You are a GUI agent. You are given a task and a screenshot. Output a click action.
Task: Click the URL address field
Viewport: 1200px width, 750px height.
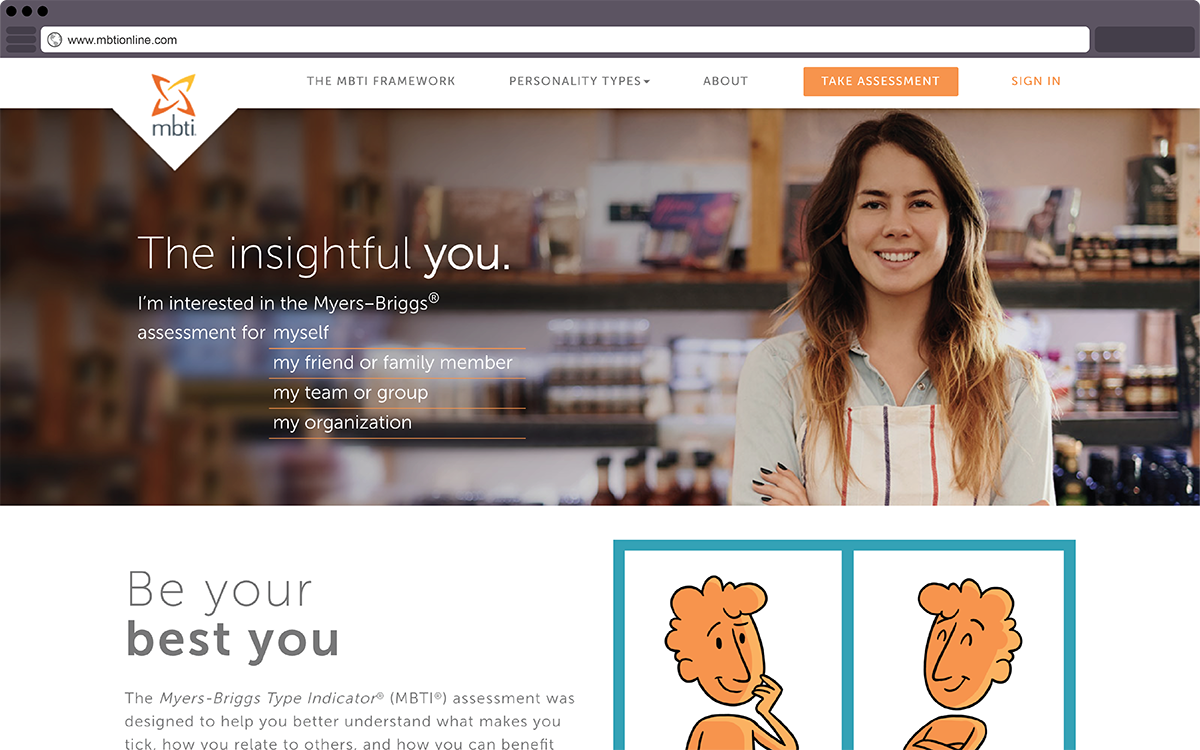565,40
